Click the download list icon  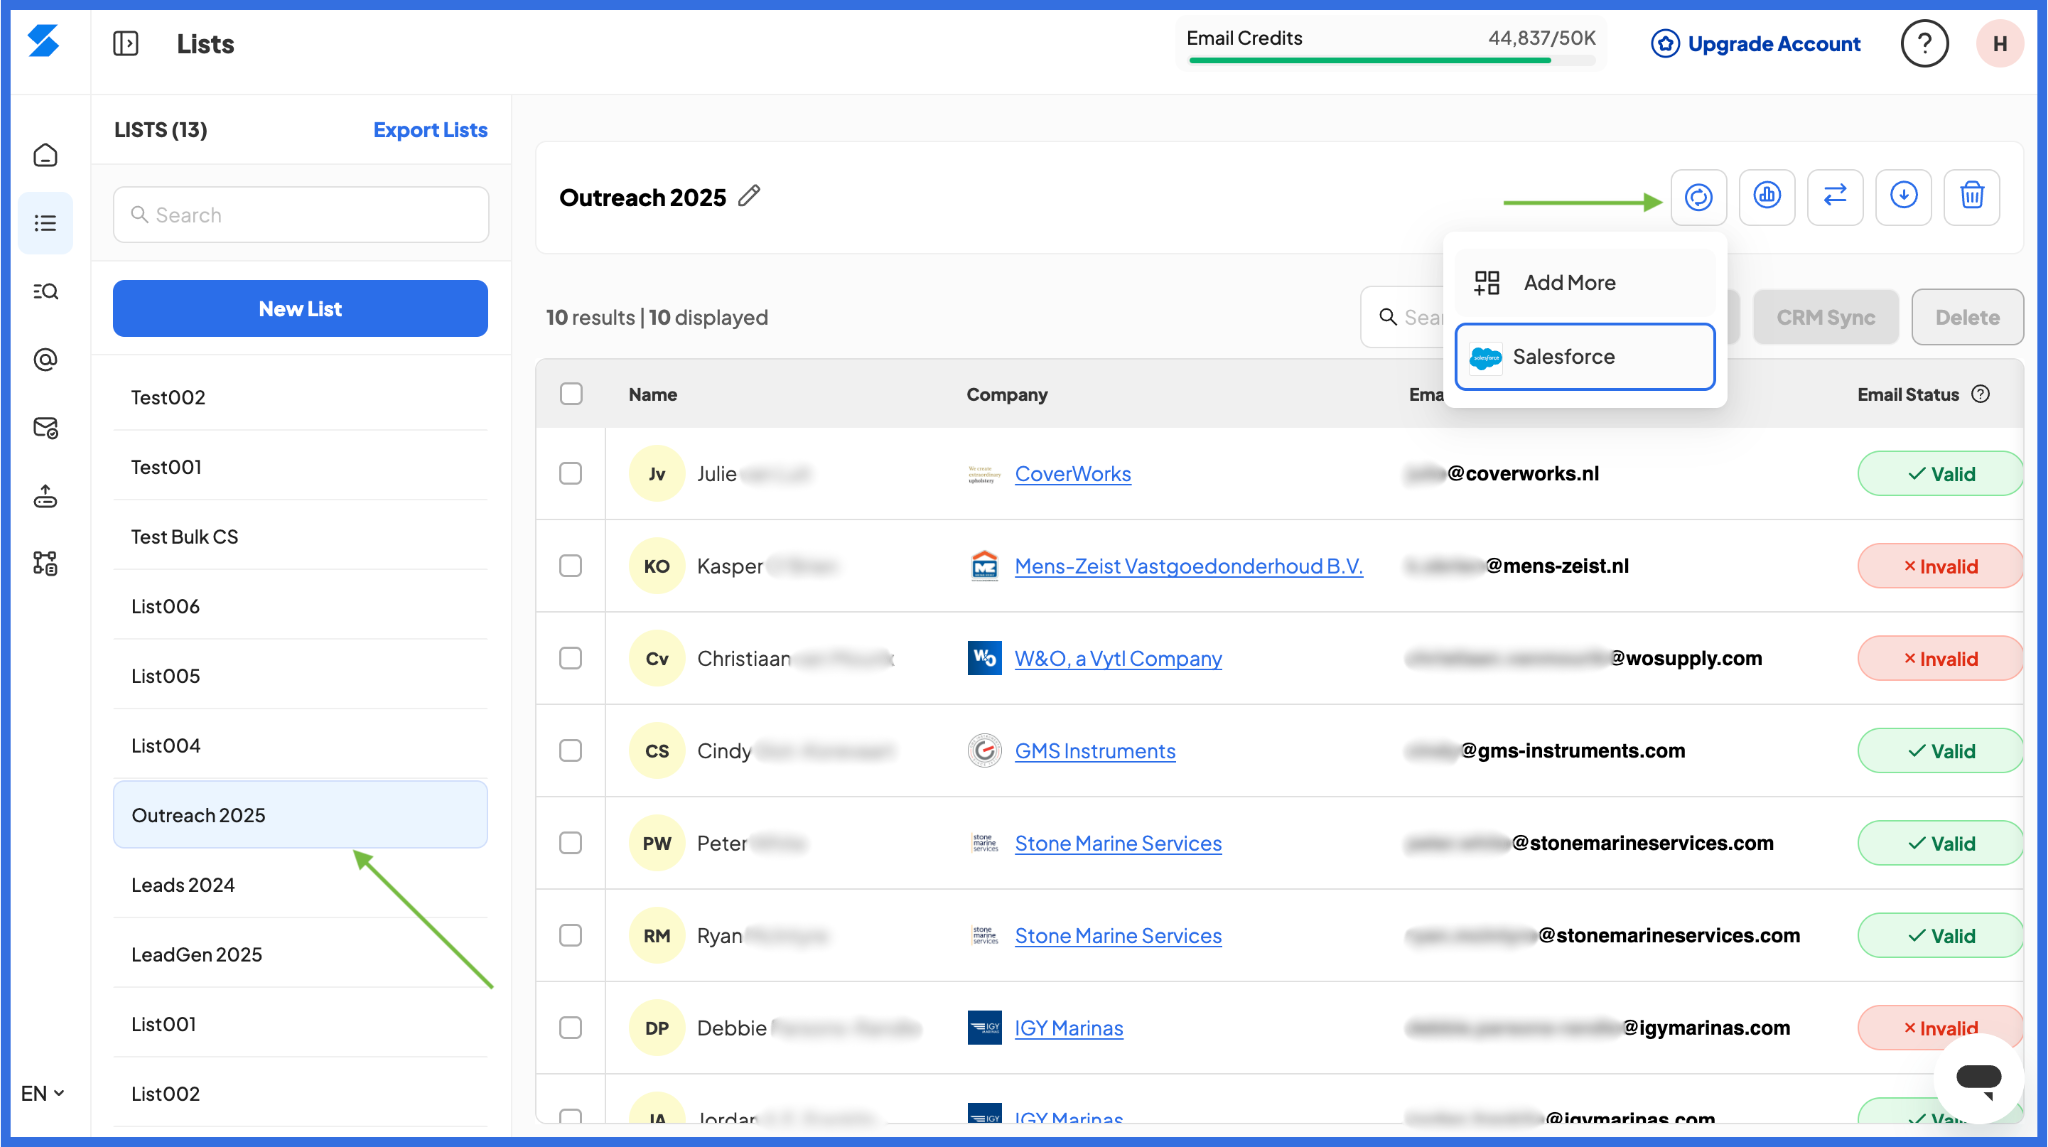(x=1903, y=197)
